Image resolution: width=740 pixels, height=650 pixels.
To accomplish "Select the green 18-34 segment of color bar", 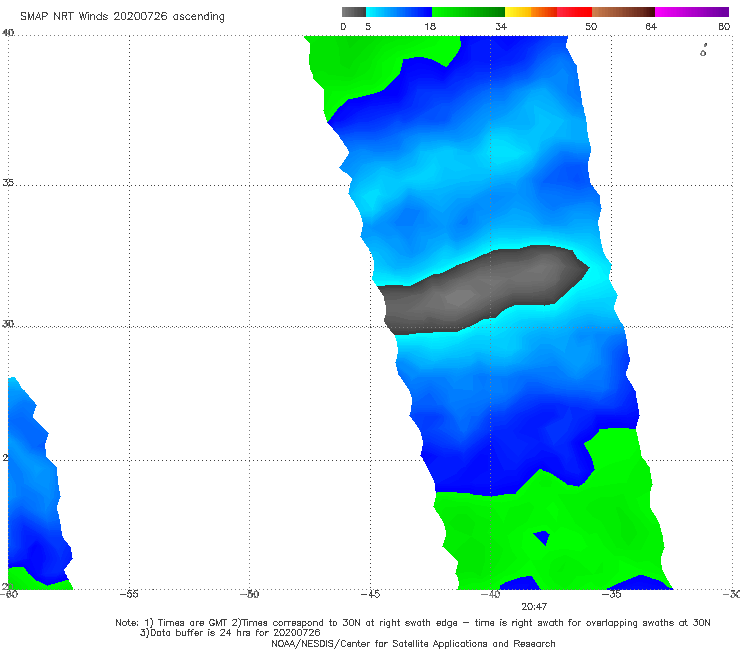I will [468, 12].
